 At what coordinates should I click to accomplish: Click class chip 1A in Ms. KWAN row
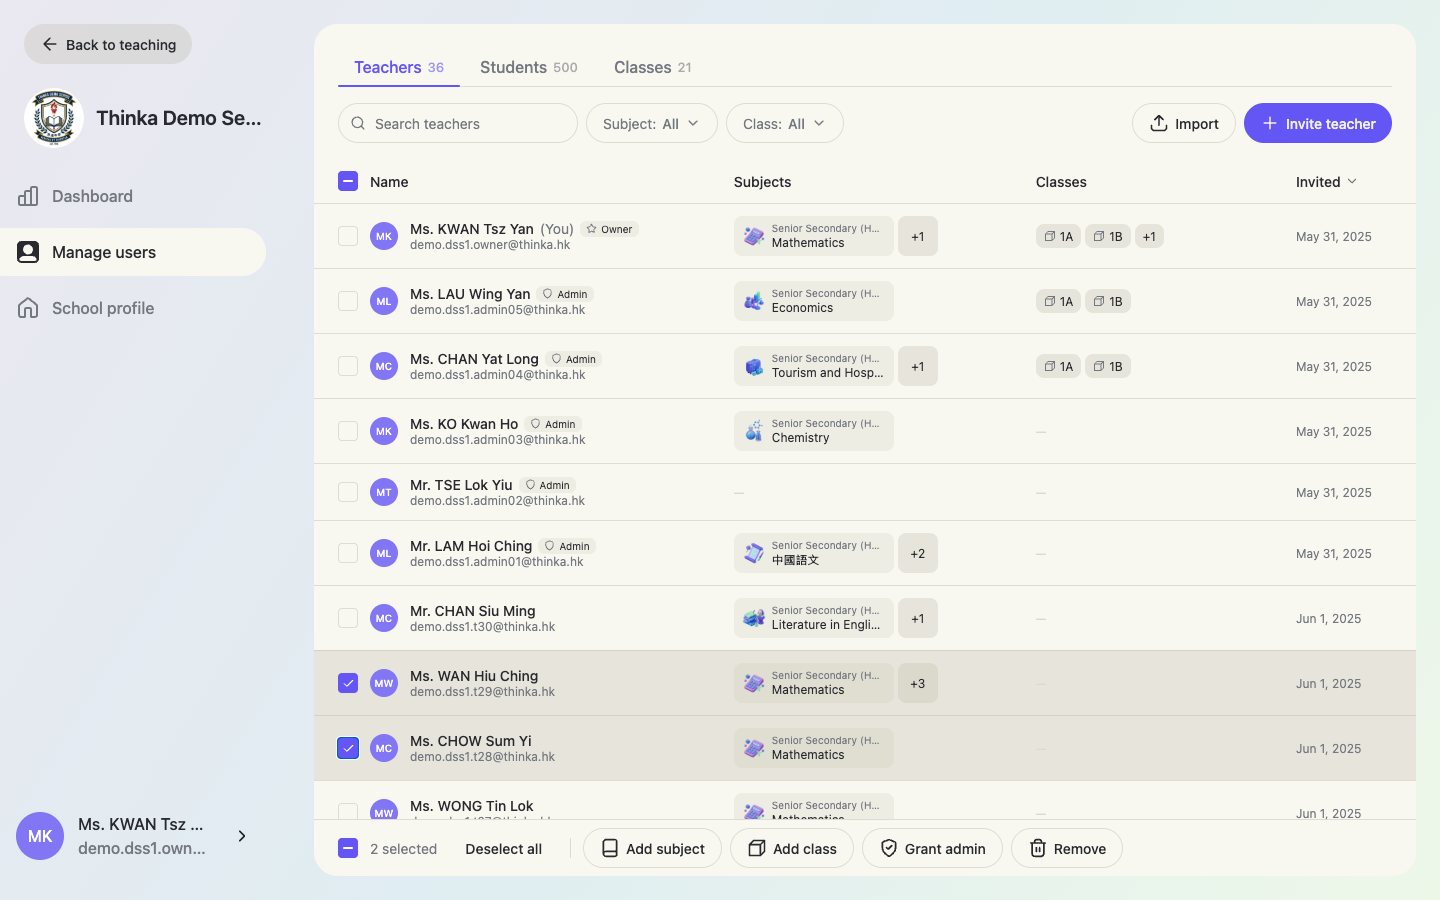(x=1058, y=237)
